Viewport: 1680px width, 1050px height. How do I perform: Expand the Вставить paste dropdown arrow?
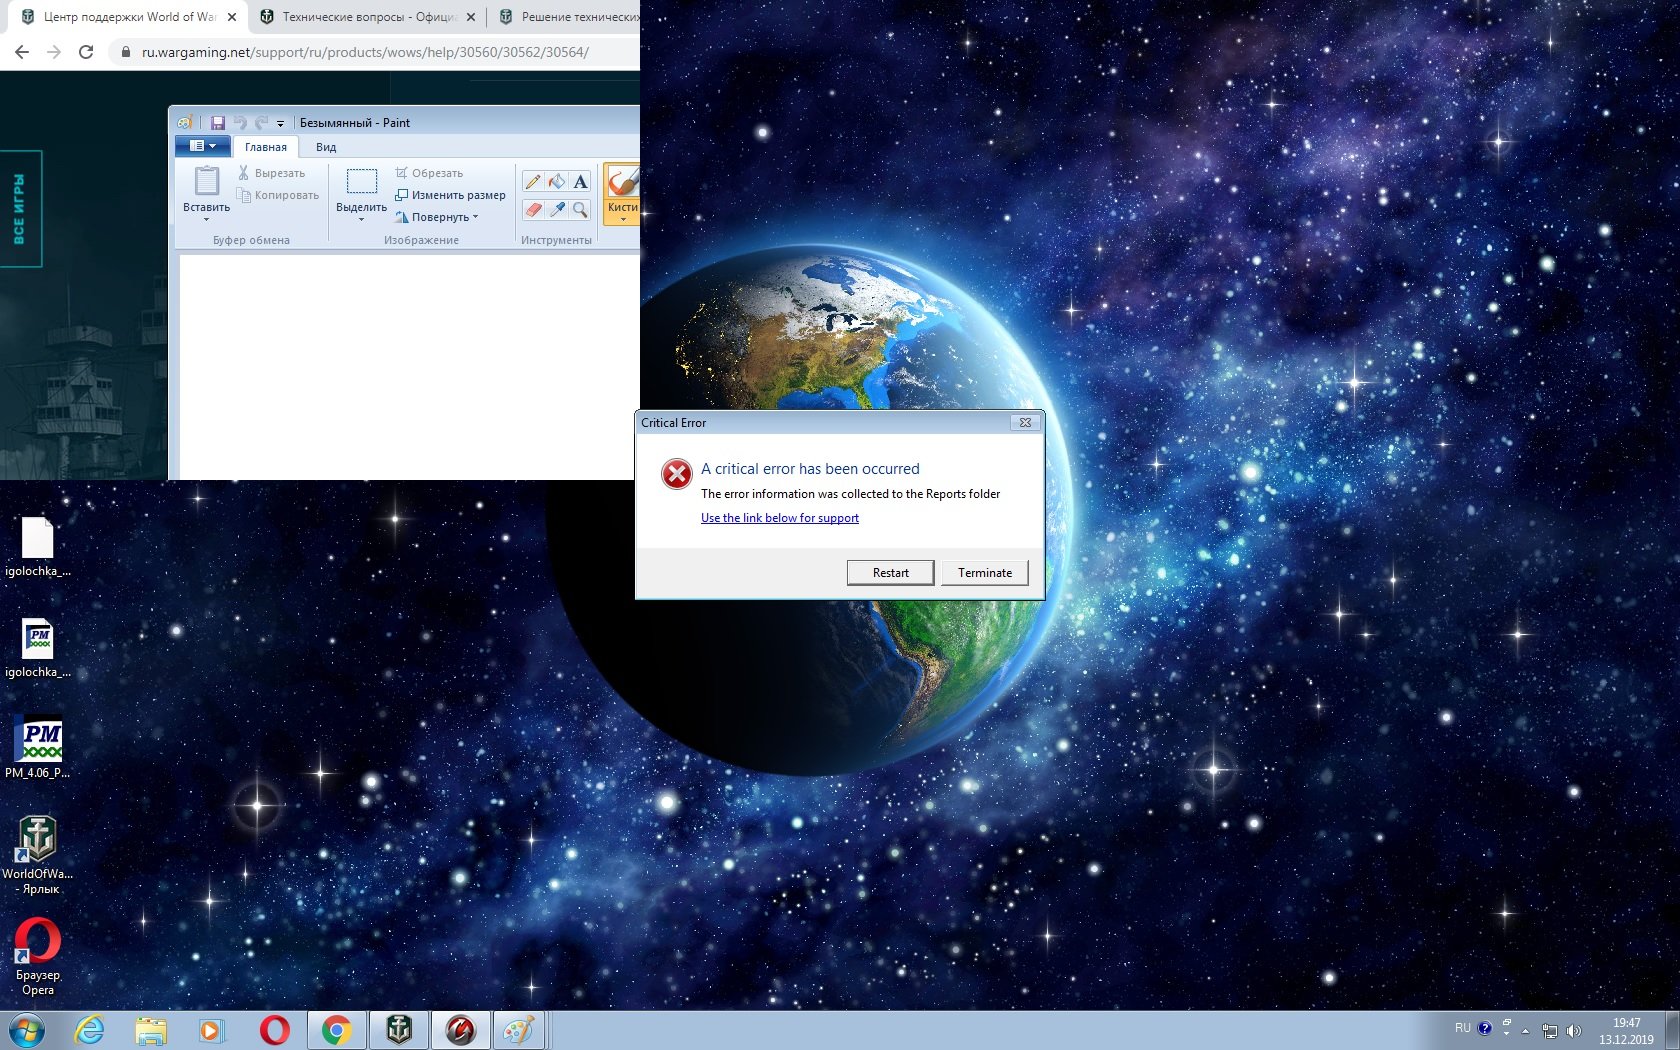(206, 219)
